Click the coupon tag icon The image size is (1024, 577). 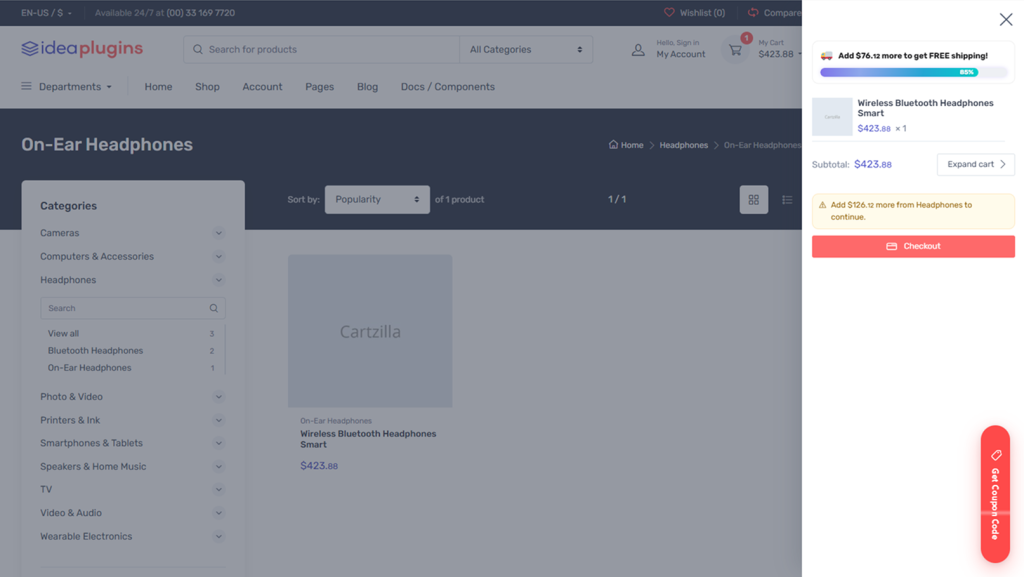(996, 455)
